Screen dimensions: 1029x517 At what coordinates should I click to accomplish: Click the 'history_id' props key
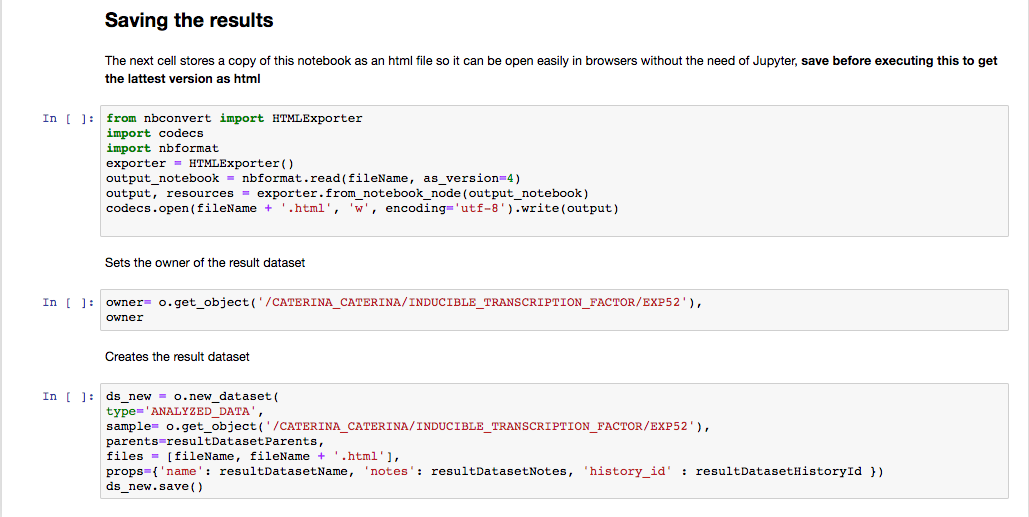point(627,471)
